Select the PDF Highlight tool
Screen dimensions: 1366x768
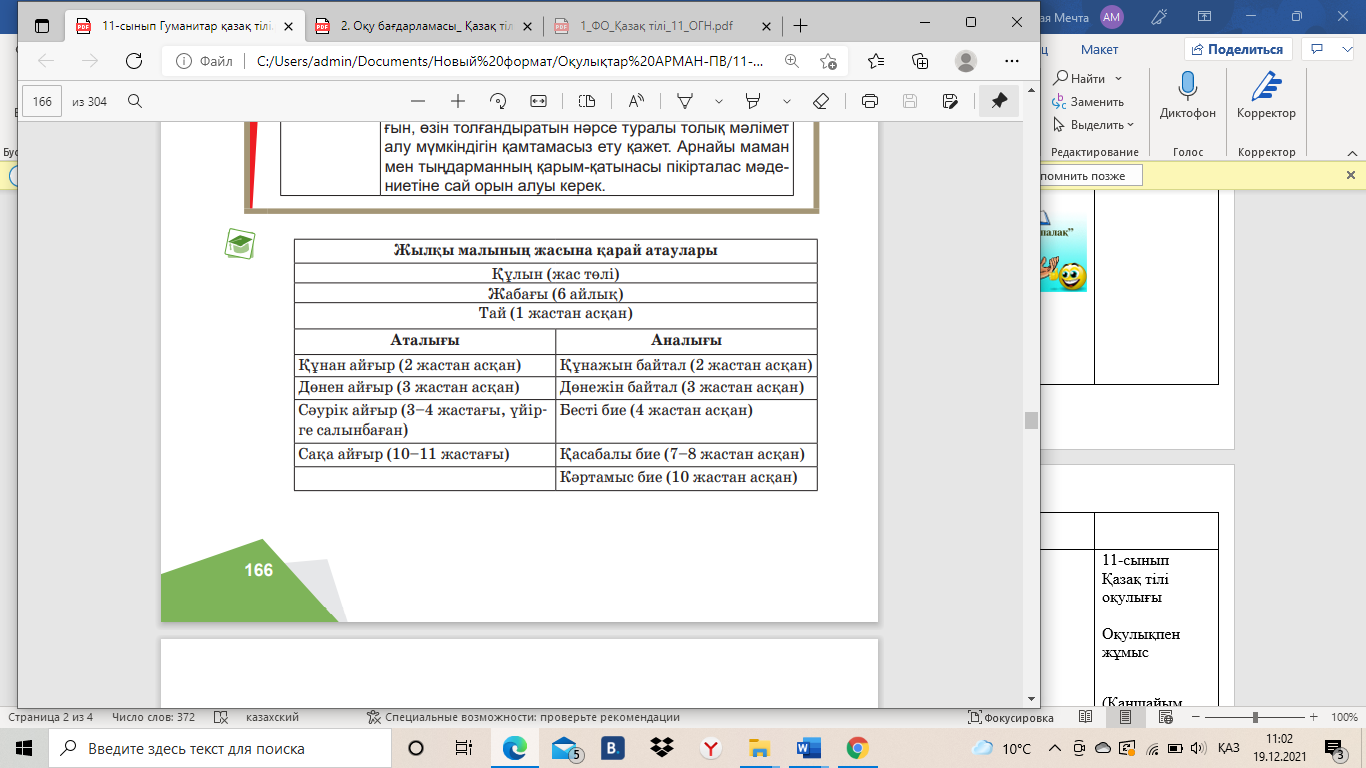coord(754,101)
